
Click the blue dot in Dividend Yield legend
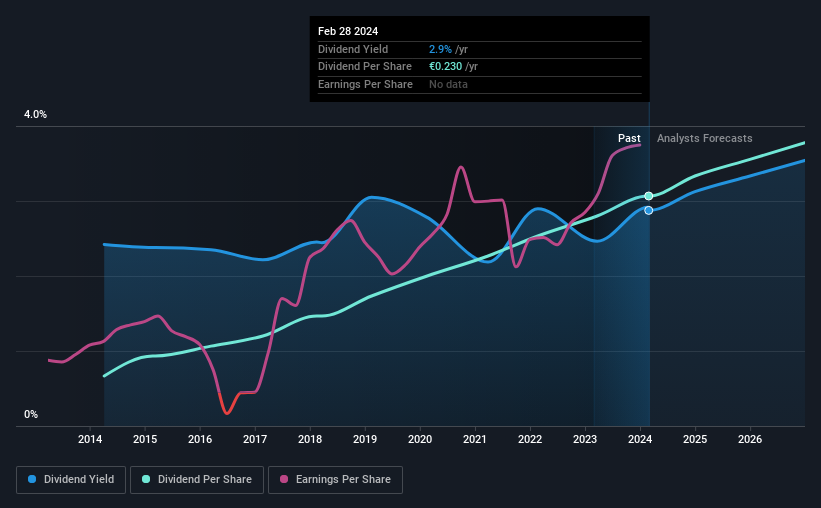pyautogui.click(x=32, y=479)
